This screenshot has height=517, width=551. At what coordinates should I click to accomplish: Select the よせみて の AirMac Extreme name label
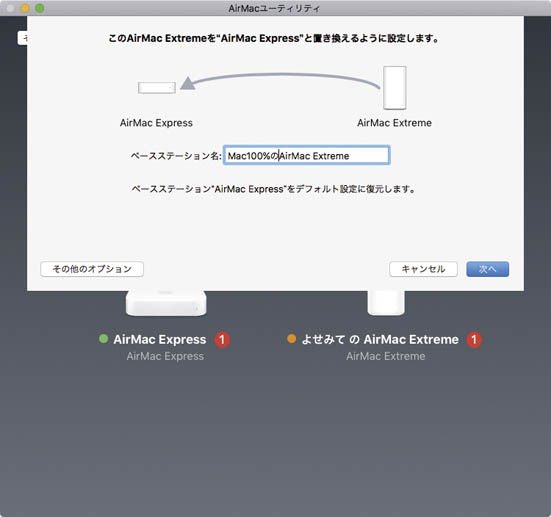(380, 340)
